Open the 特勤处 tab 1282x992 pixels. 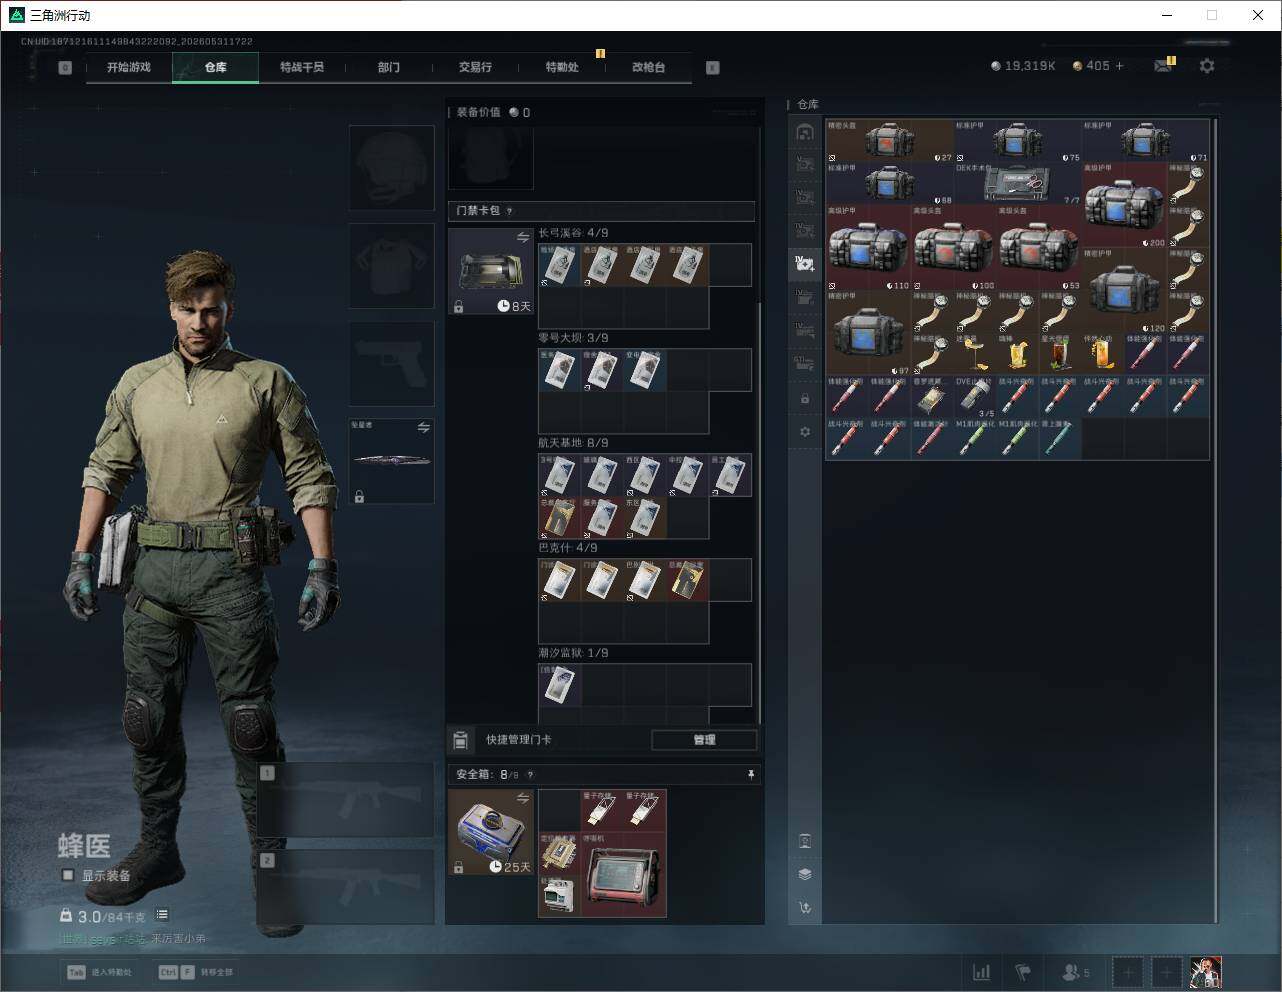tap(562, 67)
